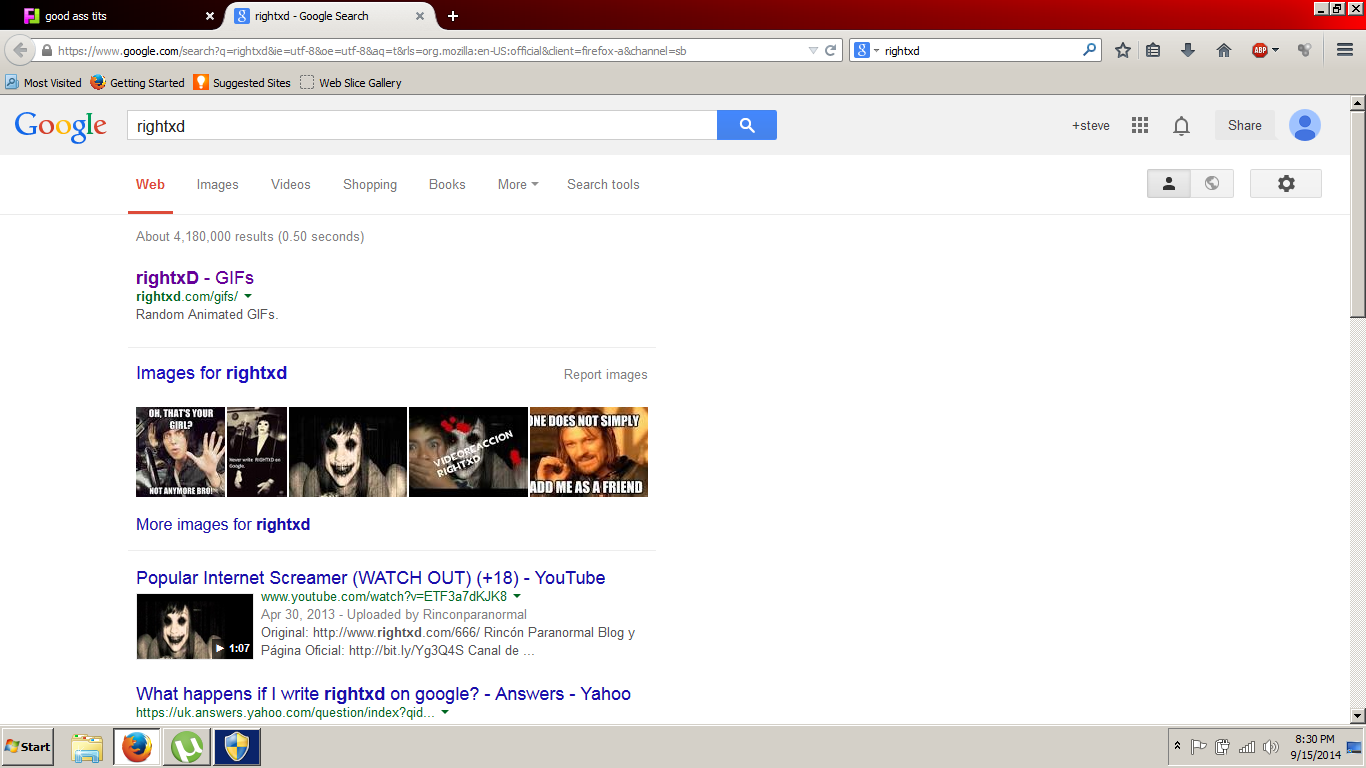Click the Google logo
This screenshot has height=768, width=1366.
[60, 126]
